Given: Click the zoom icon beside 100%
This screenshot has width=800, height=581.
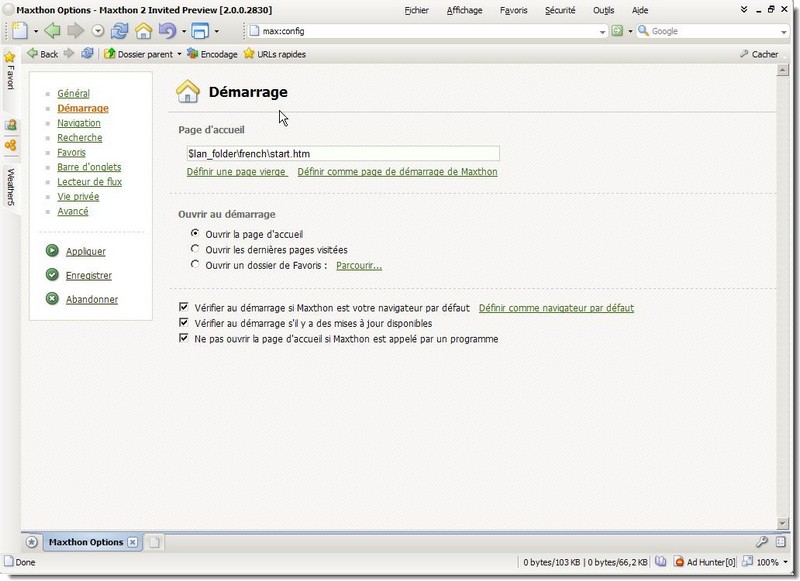Looking at the screenshot, I should click(747, 562).
